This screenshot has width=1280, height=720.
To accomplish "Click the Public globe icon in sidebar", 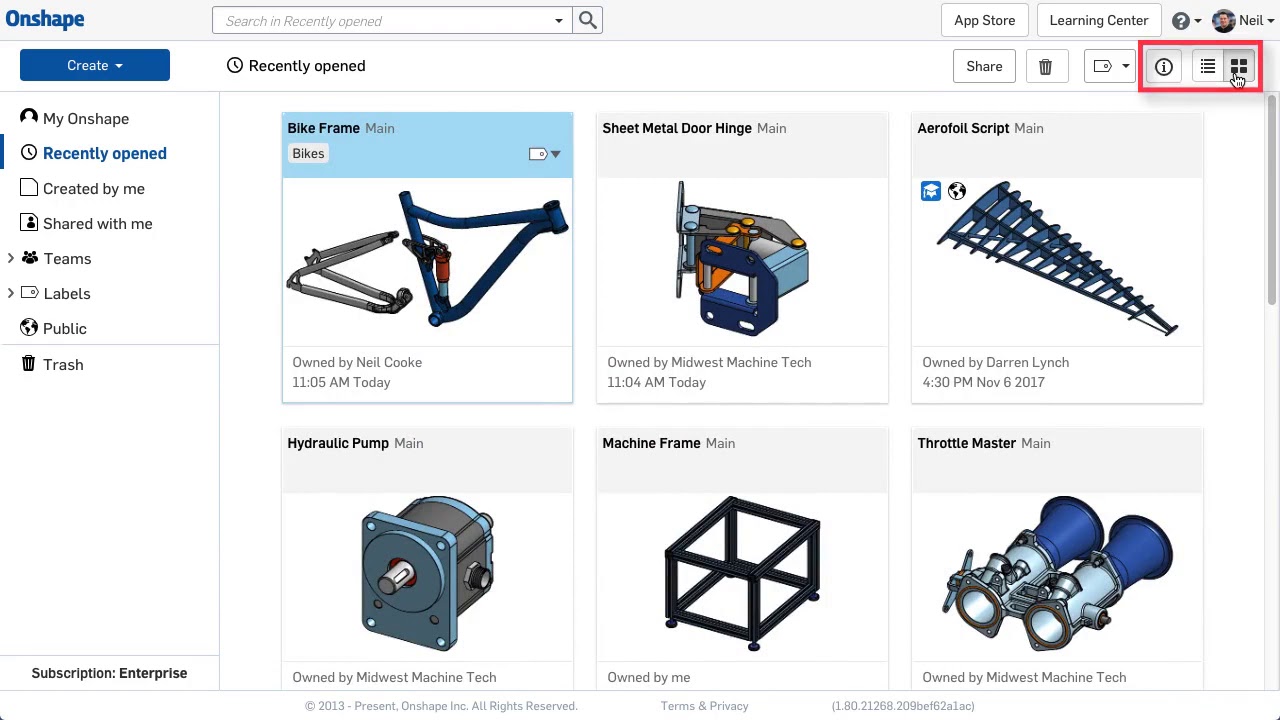I will coord(29,327).
